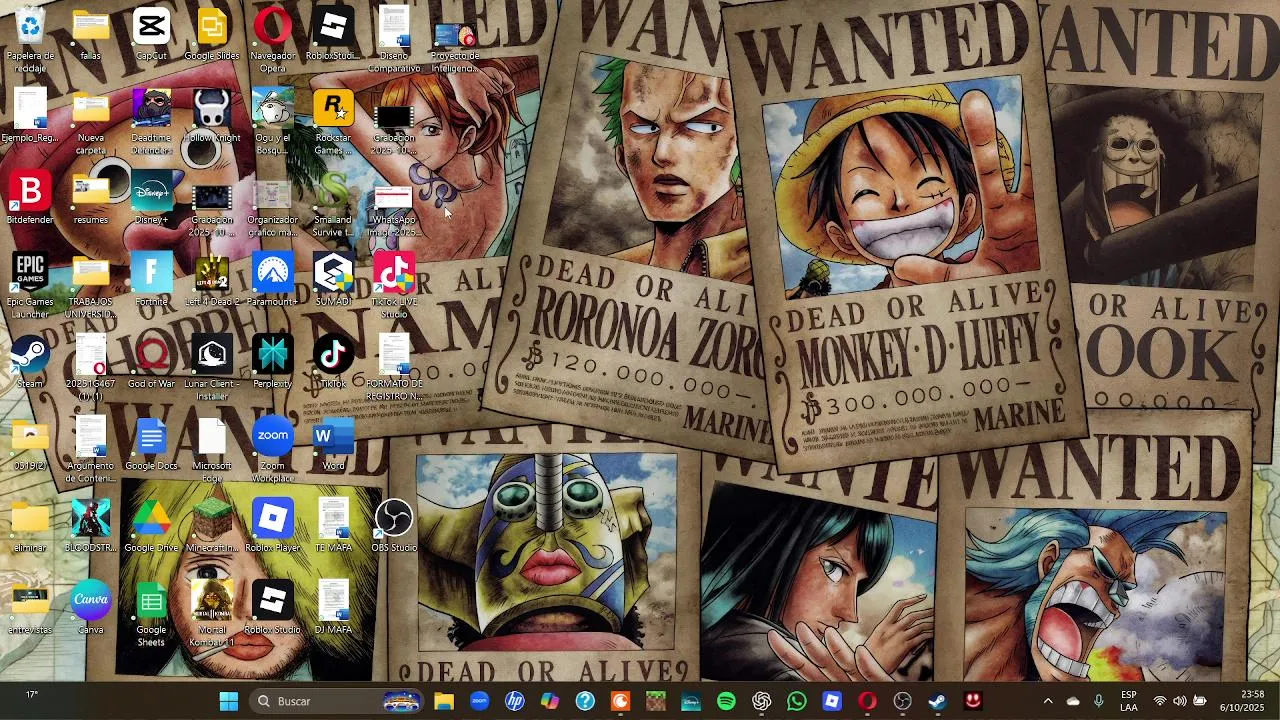This screenshot has width=1280, height=720.
Task: Open Epic Games Launcher desktop shortcut
Action: click(x=30, y=285)
